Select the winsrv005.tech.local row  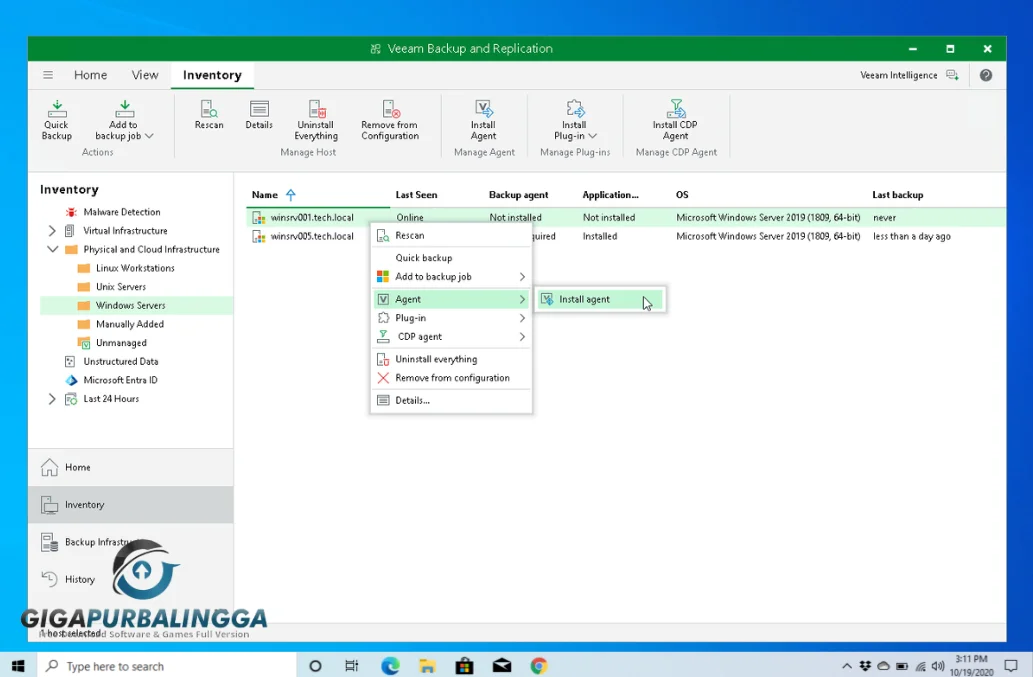coord(626,236)
